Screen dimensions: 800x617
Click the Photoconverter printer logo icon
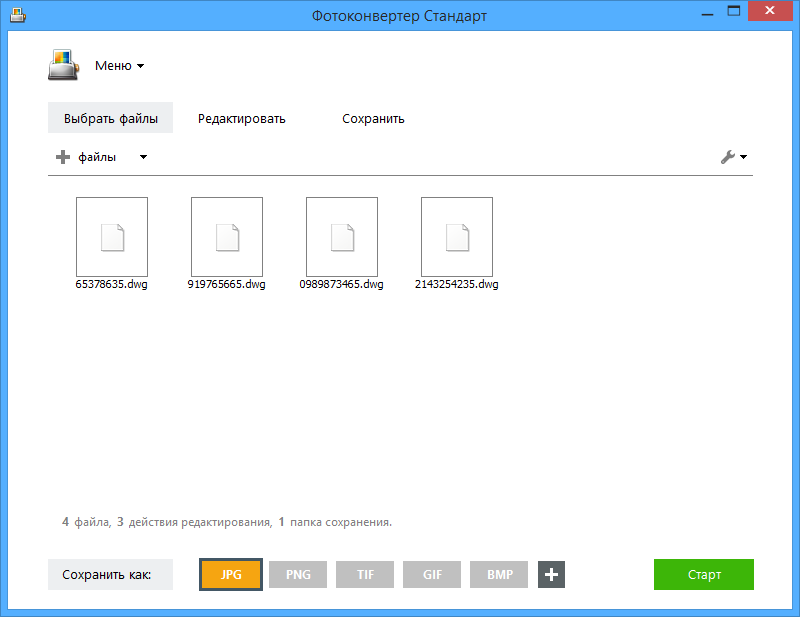tap(63, 65)
